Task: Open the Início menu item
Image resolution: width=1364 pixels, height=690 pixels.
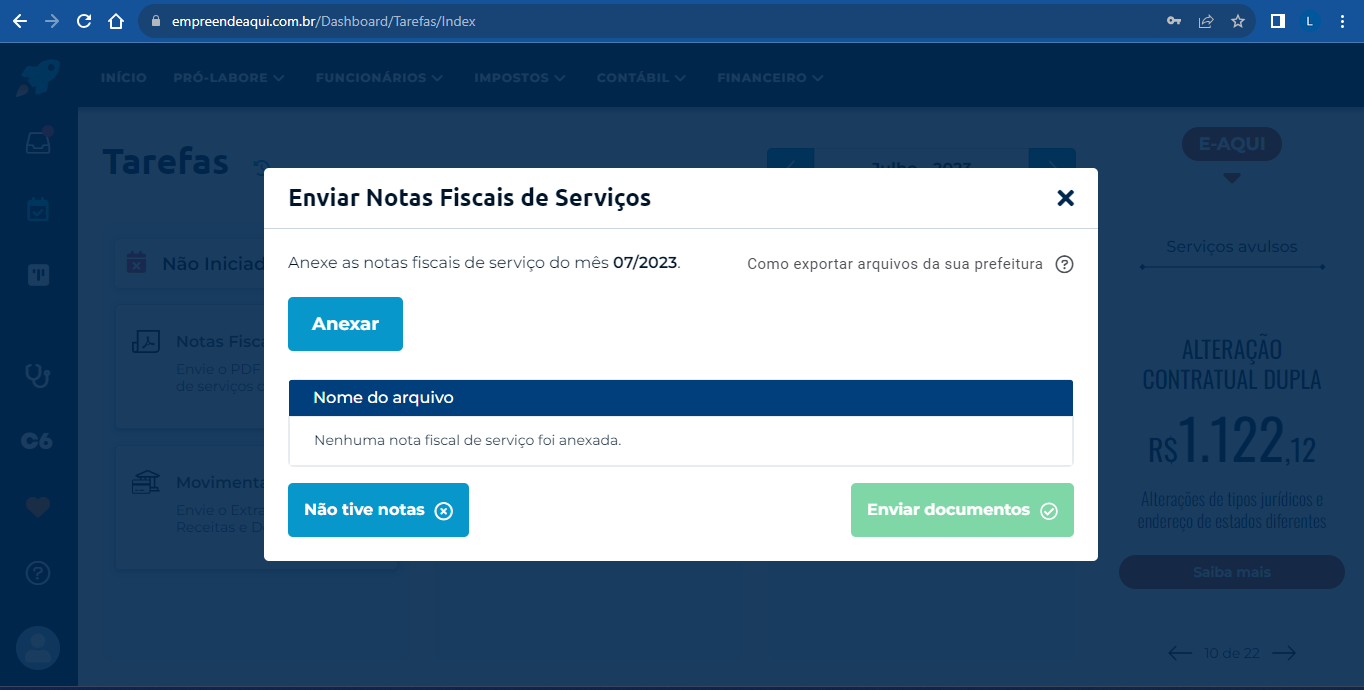Action: pyautogui.click(x=123, y=78)
